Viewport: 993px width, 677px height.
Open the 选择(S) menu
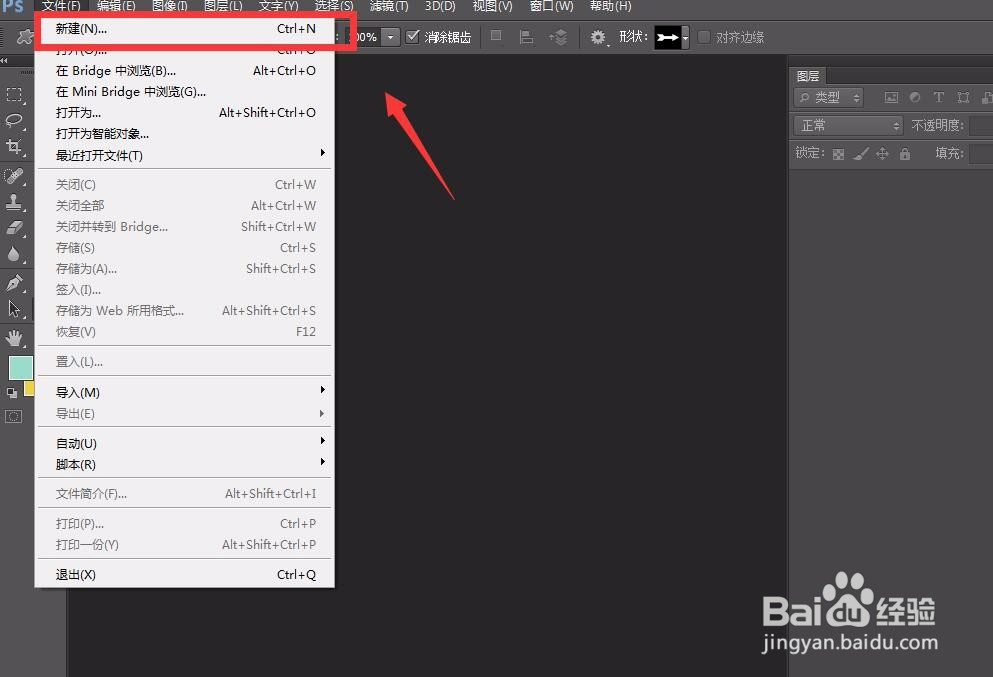(x=334, y=6)
